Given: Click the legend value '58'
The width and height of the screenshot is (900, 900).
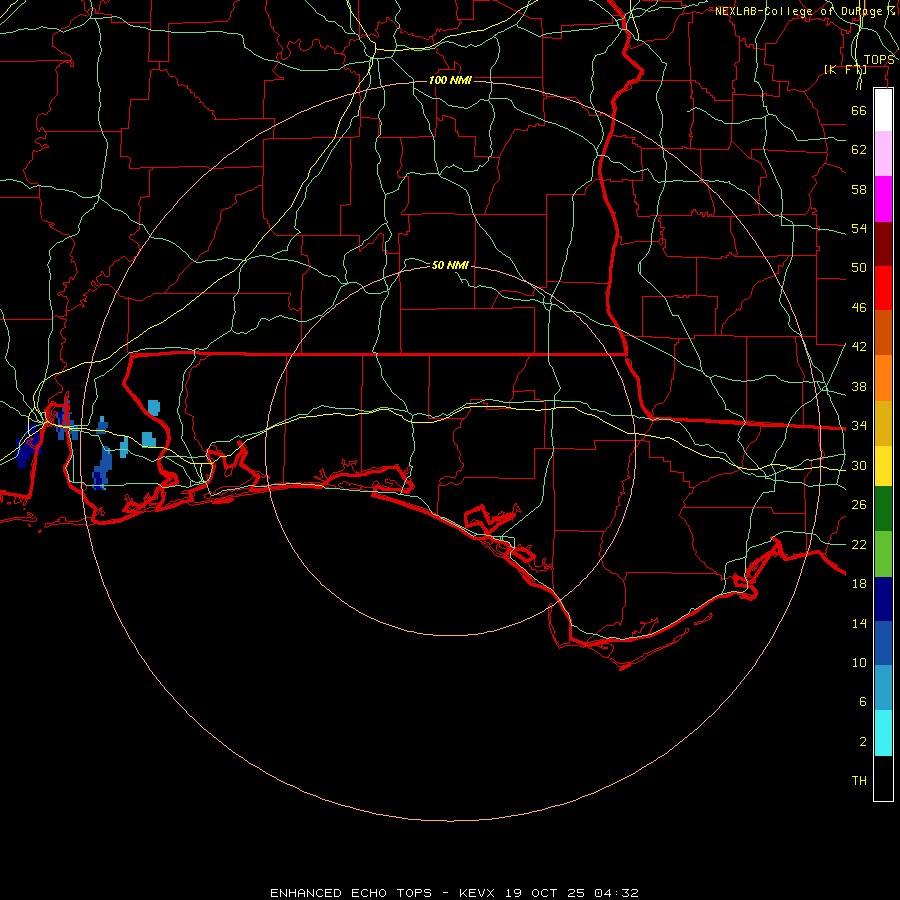Looking at the screenshot, I should pyautogui.click(x=859, y=189).
